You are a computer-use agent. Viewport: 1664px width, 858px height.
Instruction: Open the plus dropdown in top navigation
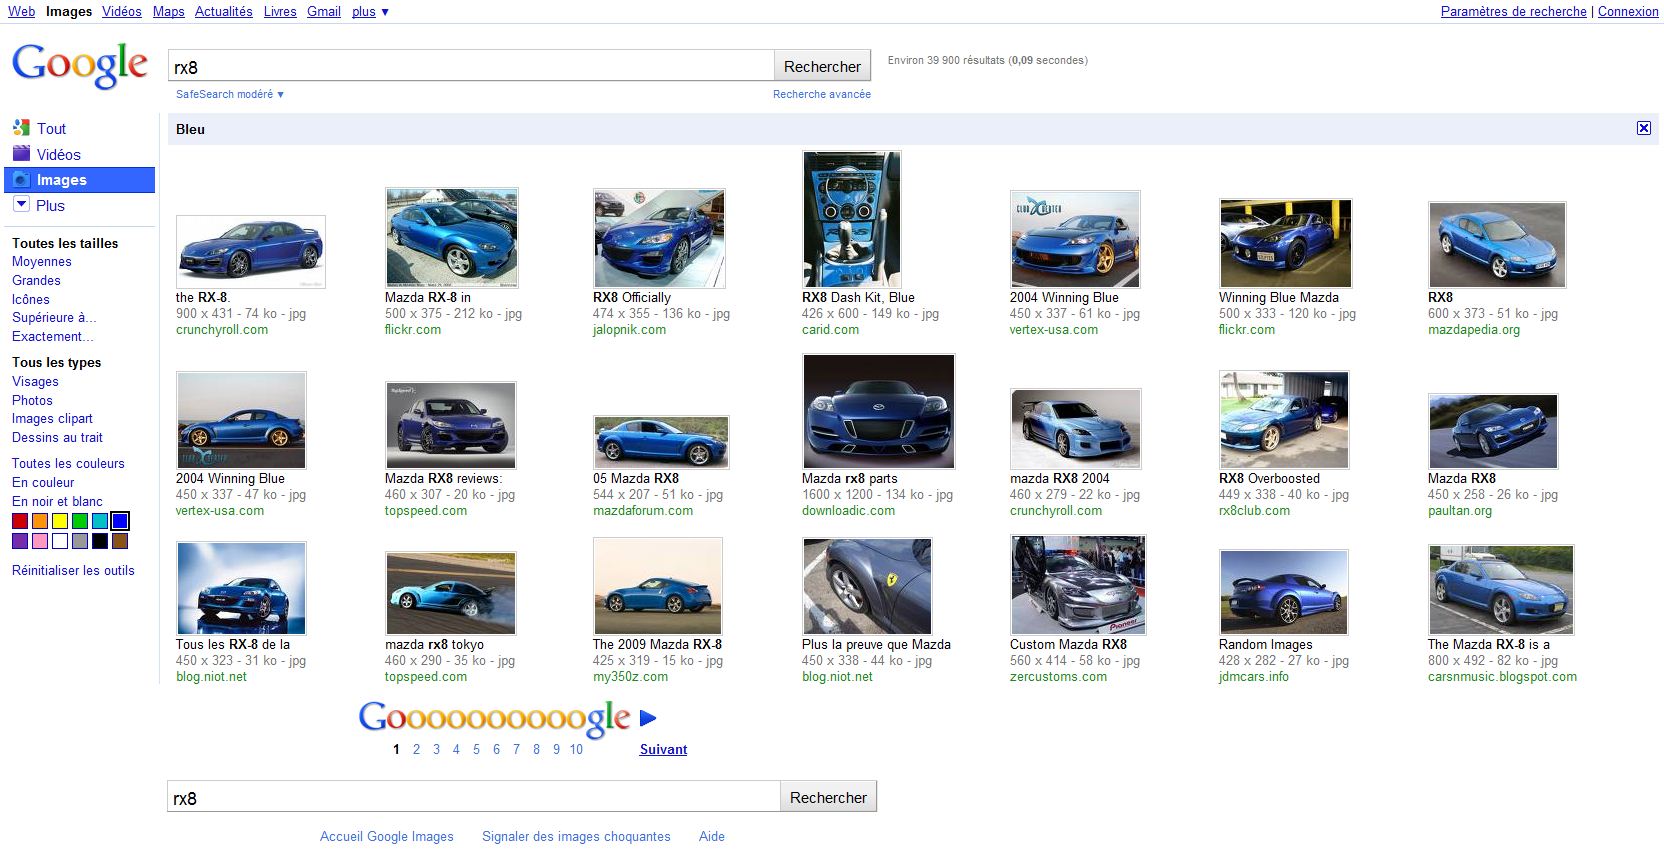370,12
